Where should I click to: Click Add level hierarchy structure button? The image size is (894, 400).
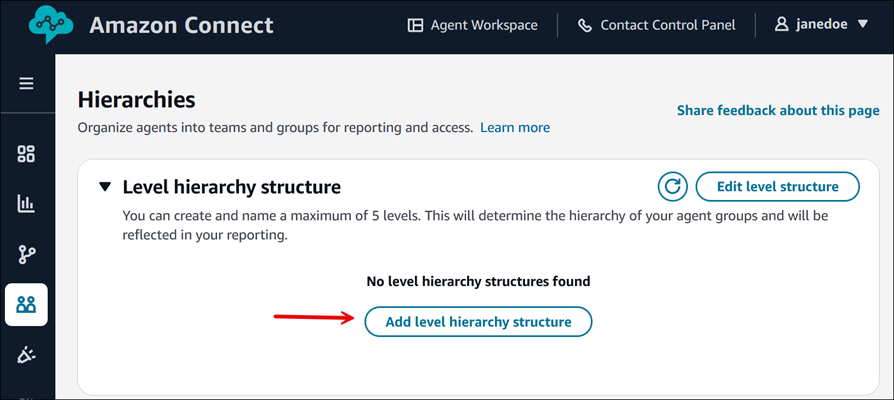tap(478, 321)
